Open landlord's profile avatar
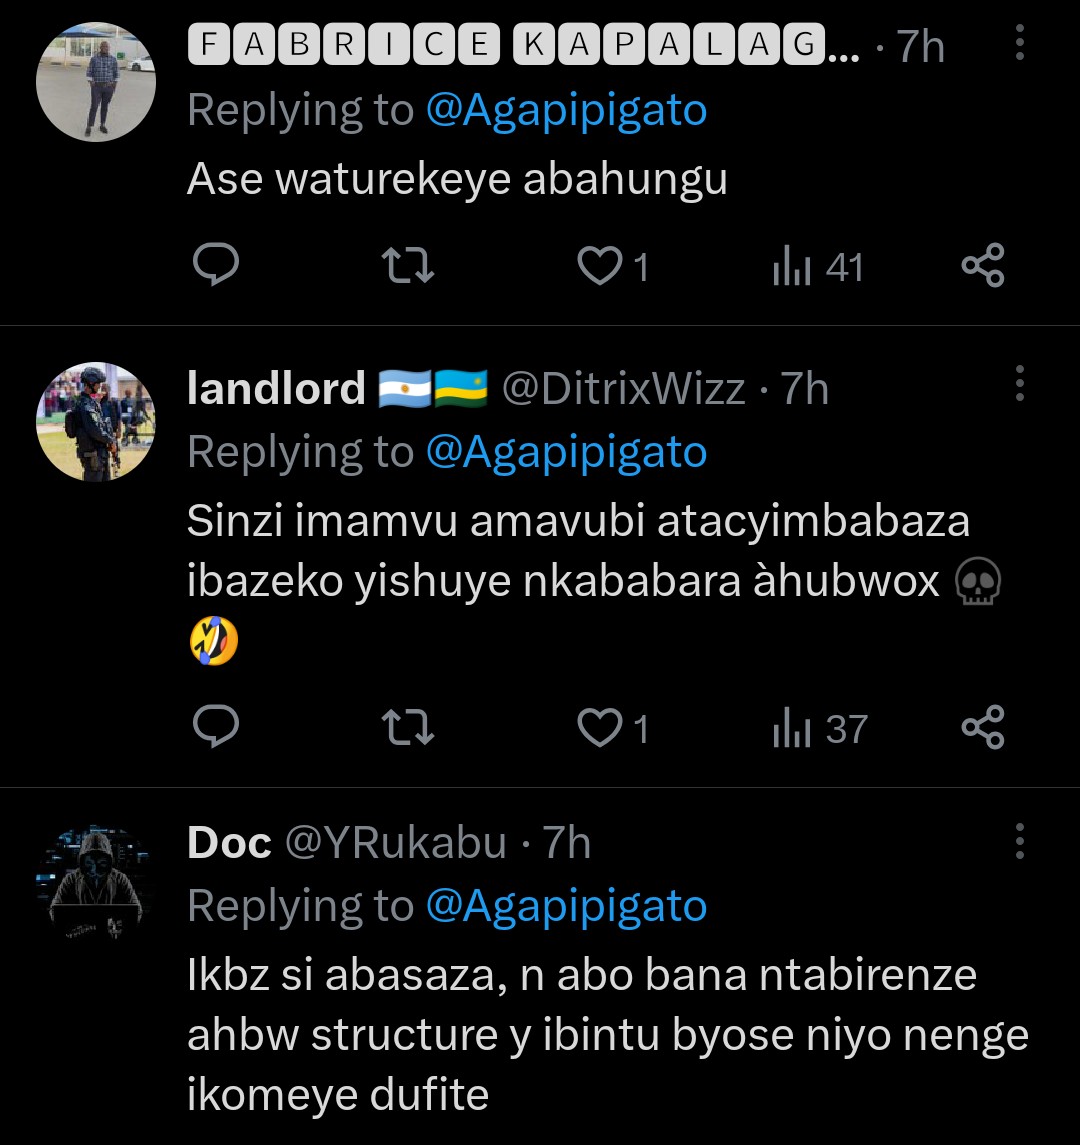Viewport: 1080px width, 1145px height. pos(96,422)
